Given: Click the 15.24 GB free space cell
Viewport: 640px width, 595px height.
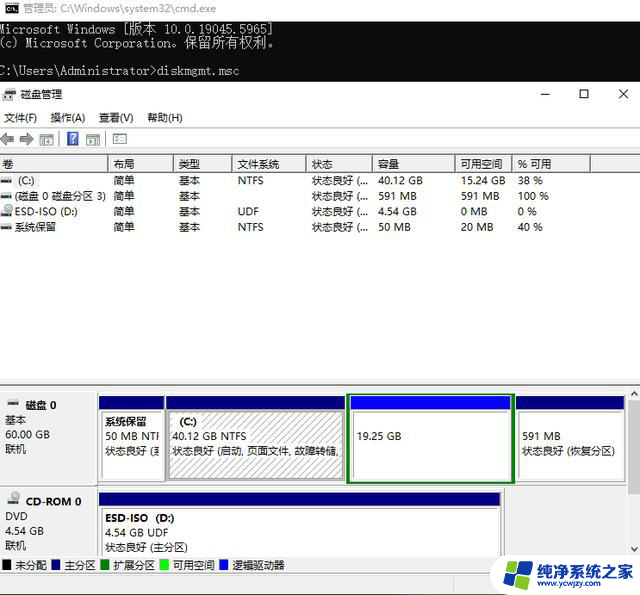Looking at the screenshot, I should tap(483, 180).
